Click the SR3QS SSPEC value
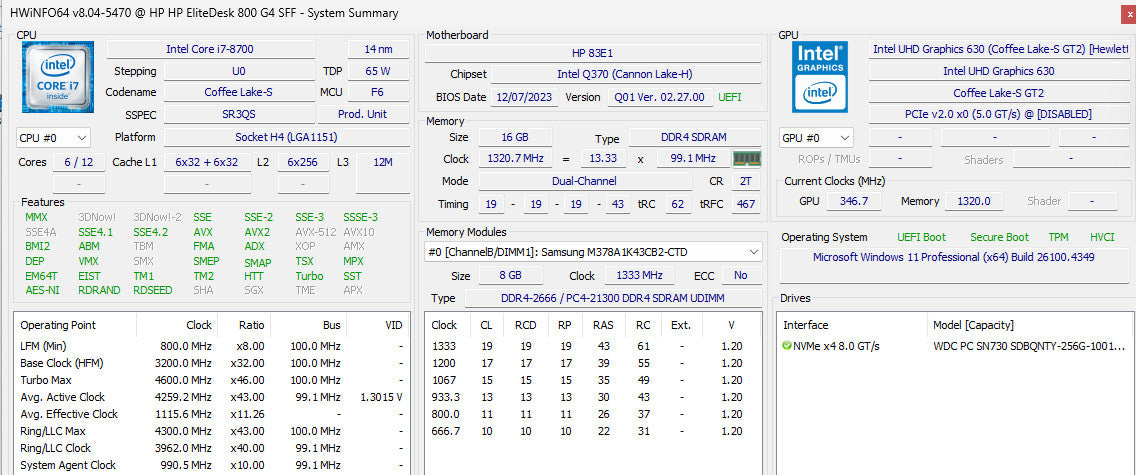The height and width of the screenshot is (475, 1136). pos(238,114)
